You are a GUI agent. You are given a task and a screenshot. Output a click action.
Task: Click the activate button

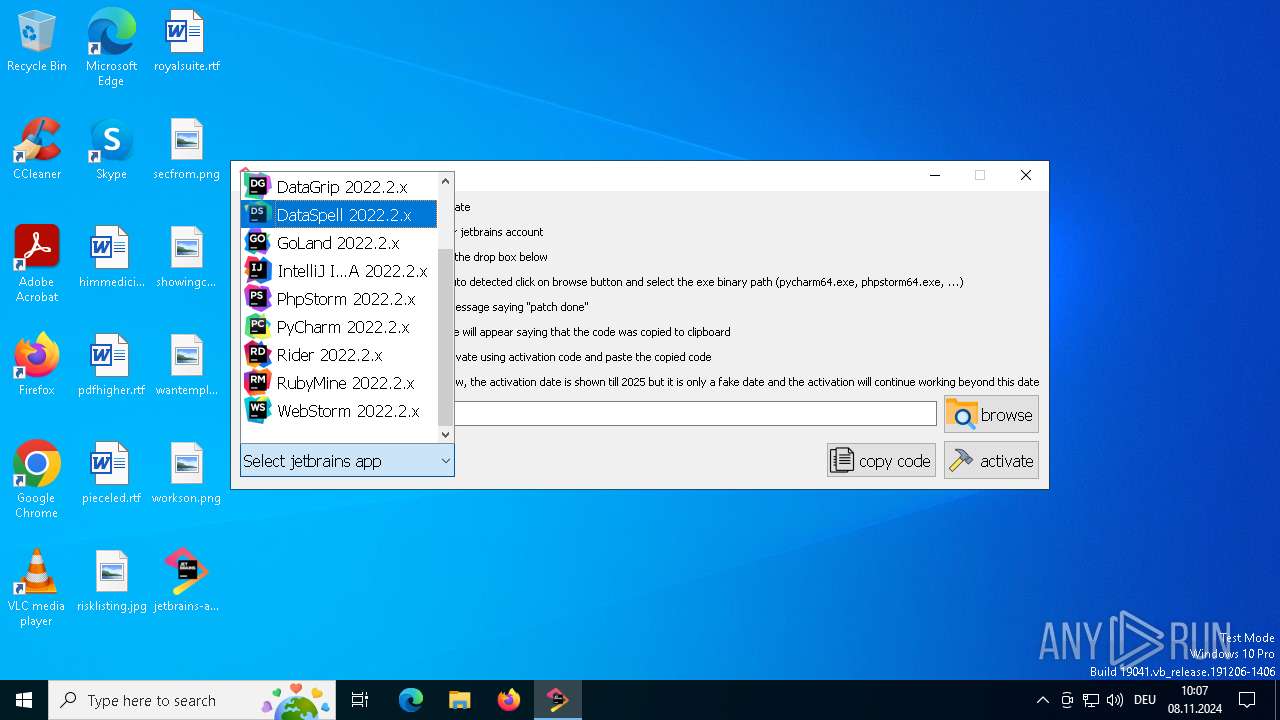click(991, 461)
